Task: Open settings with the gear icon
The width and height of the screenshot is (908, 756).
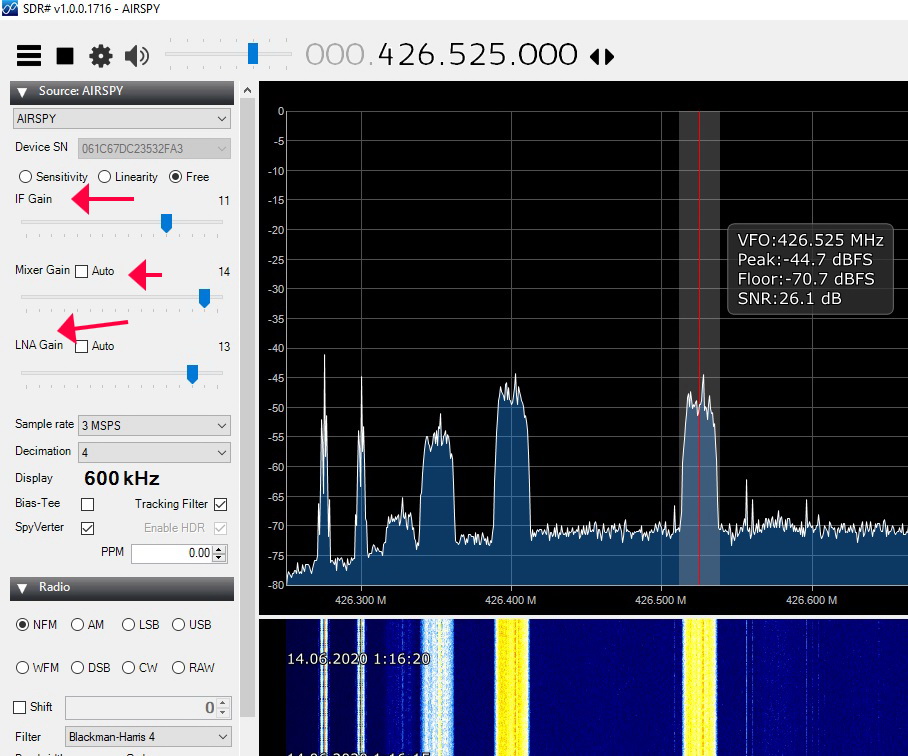Action: [x=101, y=56]
